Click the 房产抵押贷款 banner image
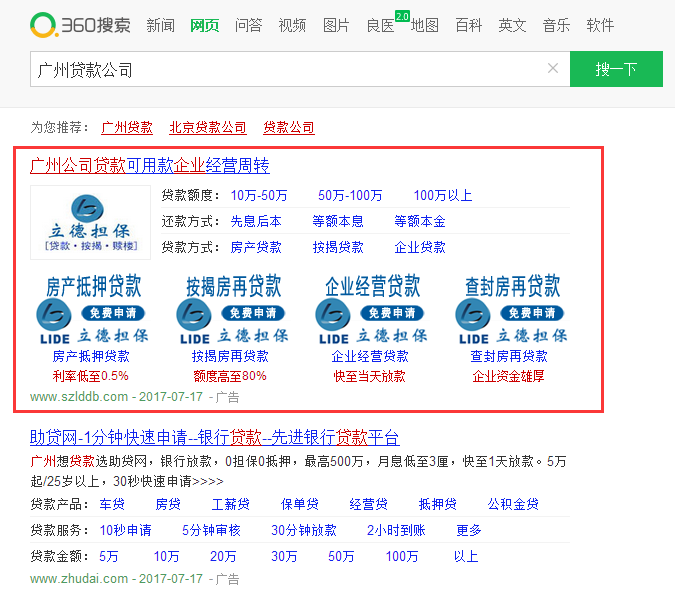 [x=90, y=309]
